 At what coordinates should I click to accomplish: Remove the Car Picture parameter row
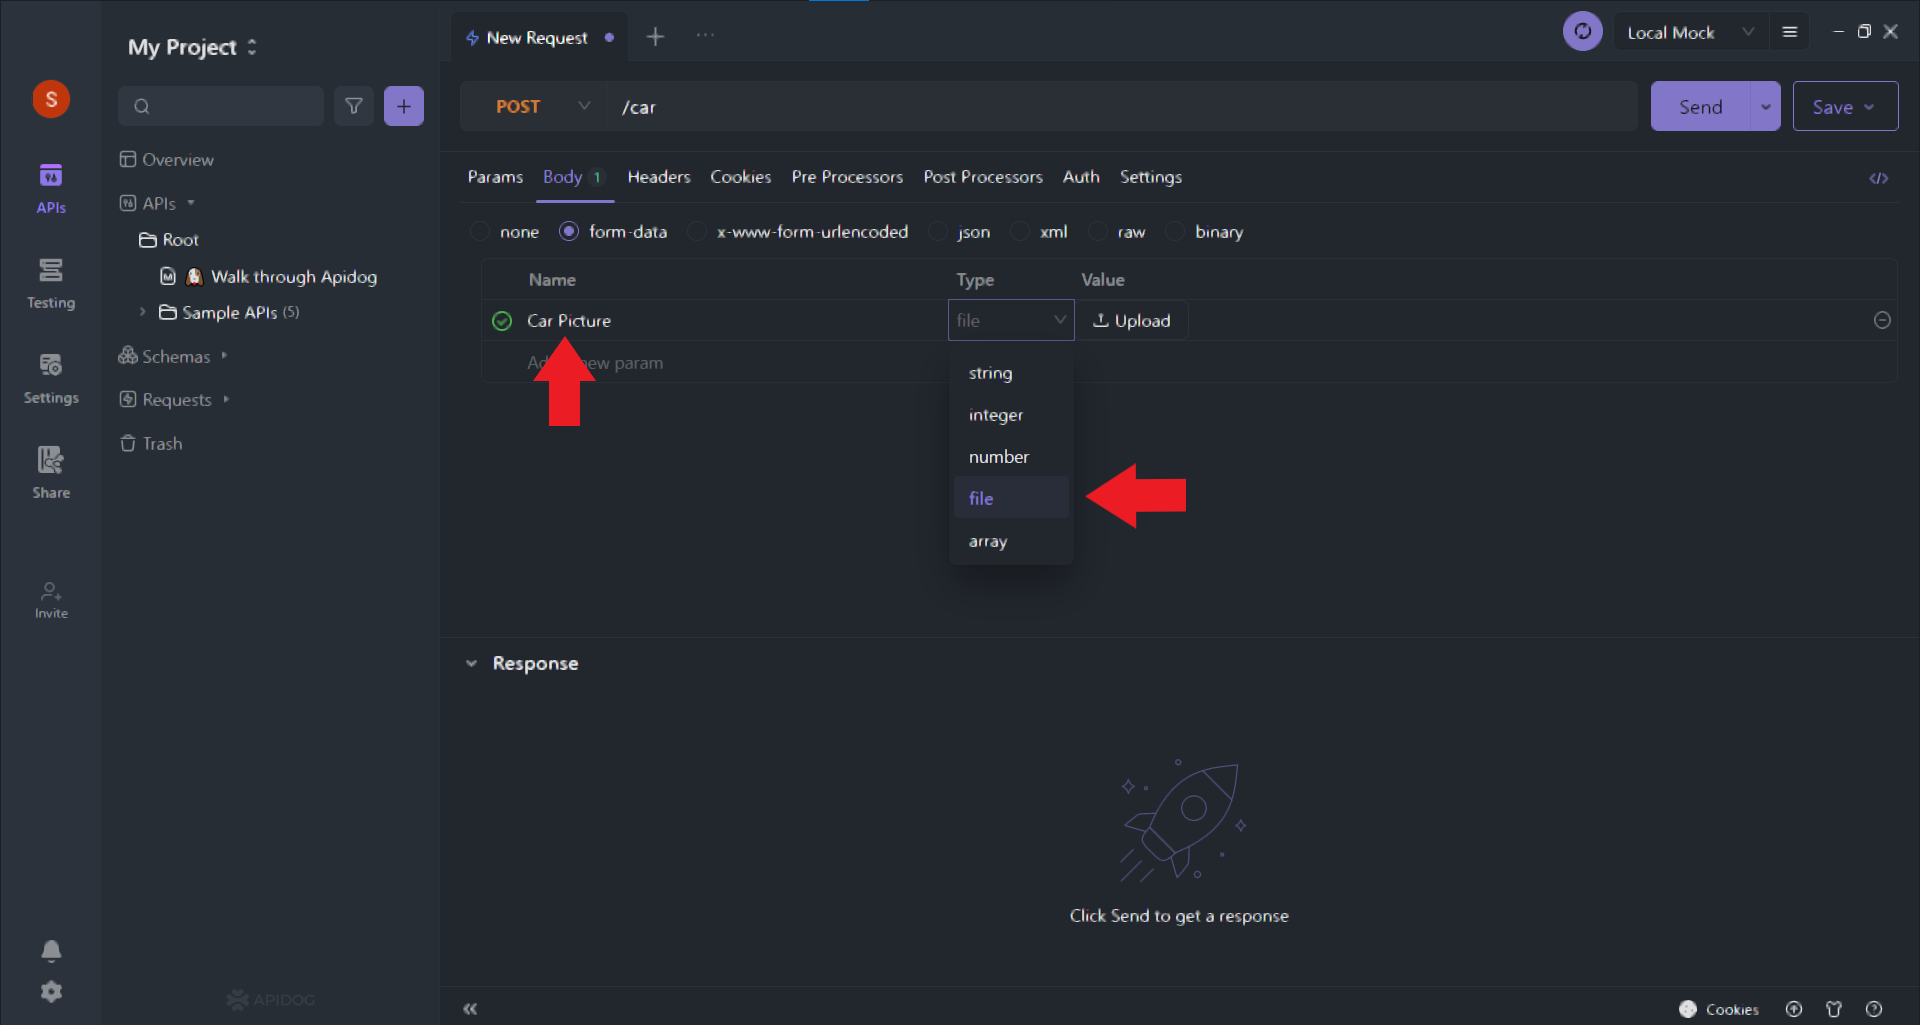(1882, 320)
